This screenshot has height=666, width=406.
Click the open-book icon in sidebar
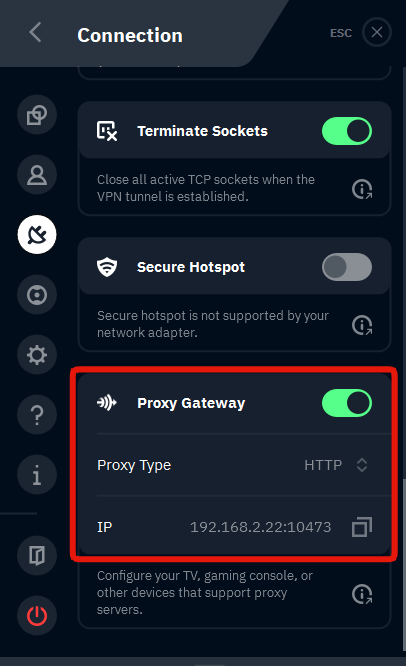click(37, 555)
